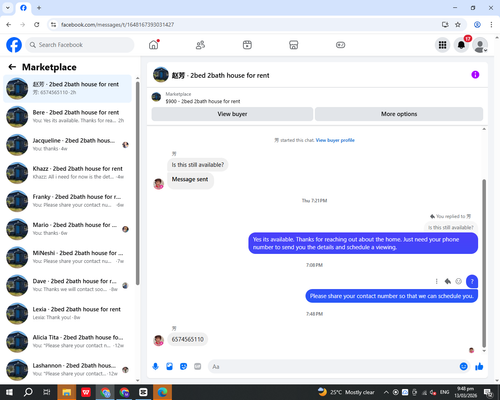Reload the page in Chrome
Image resolution: width=500 pixels, height=400 pixels.
(37, 25)
